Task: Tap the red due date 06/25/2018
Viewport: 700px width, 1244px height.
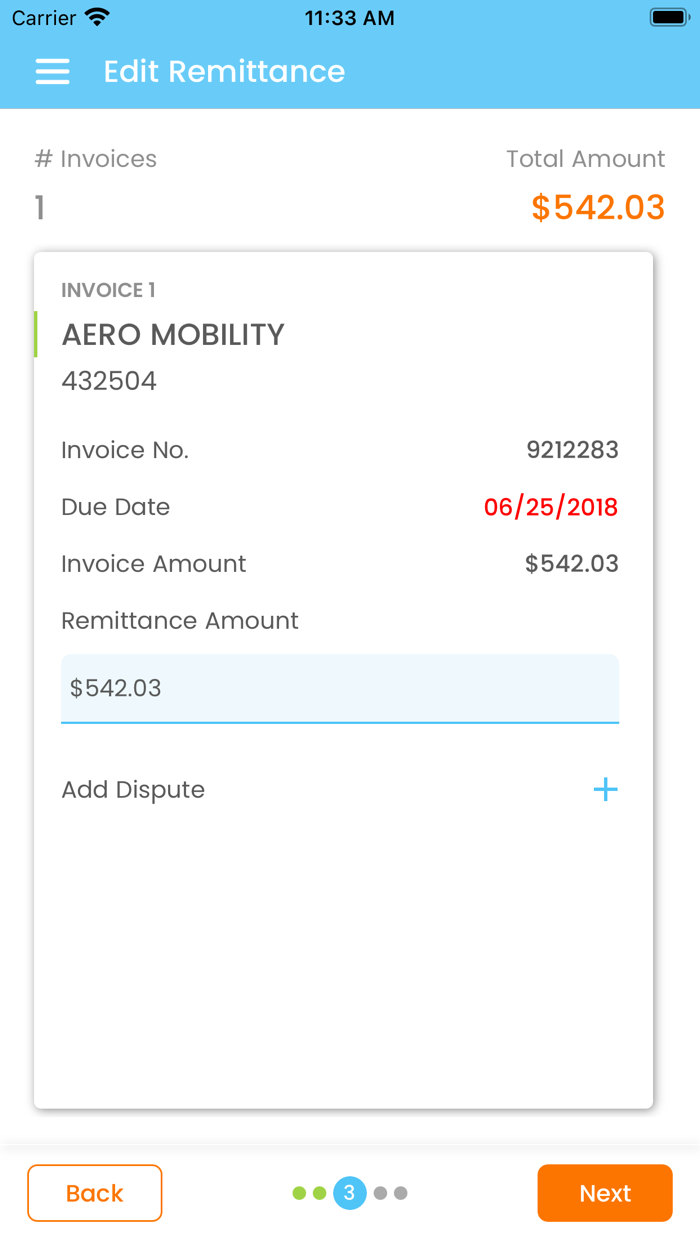Action: point(551,507)
